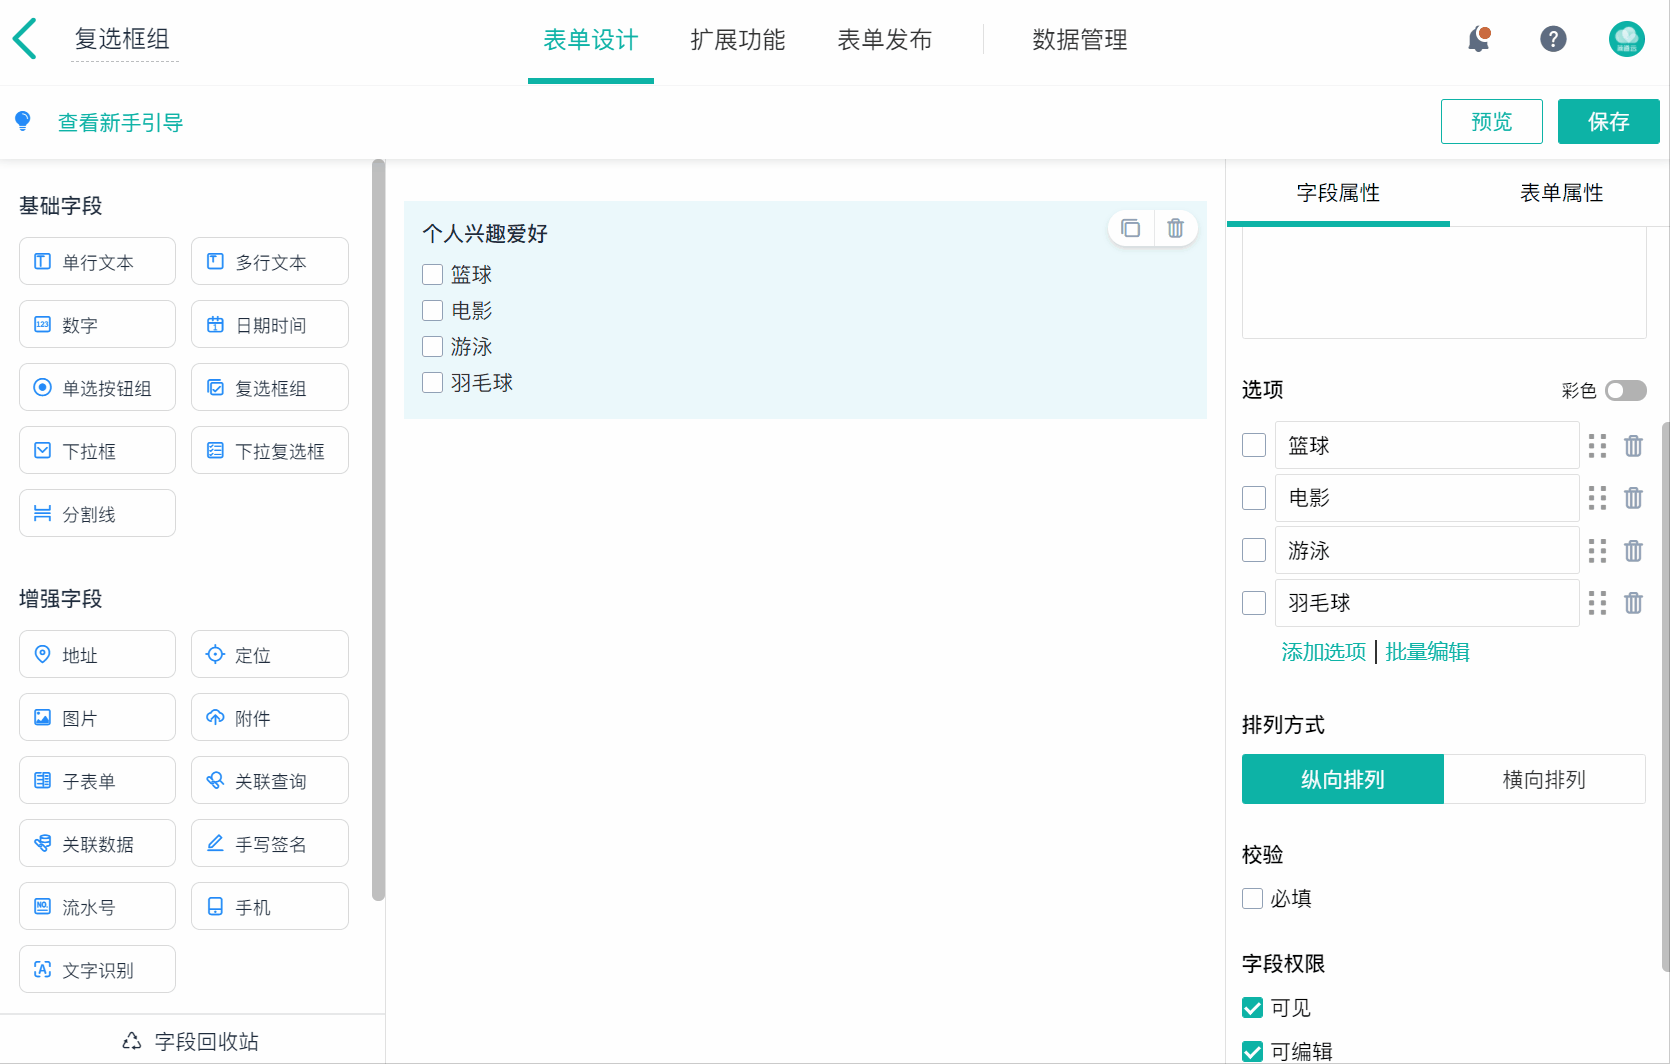
Task: Check the 必填 checkbox
Action: pyautogui.click(x=1253, y=898)
